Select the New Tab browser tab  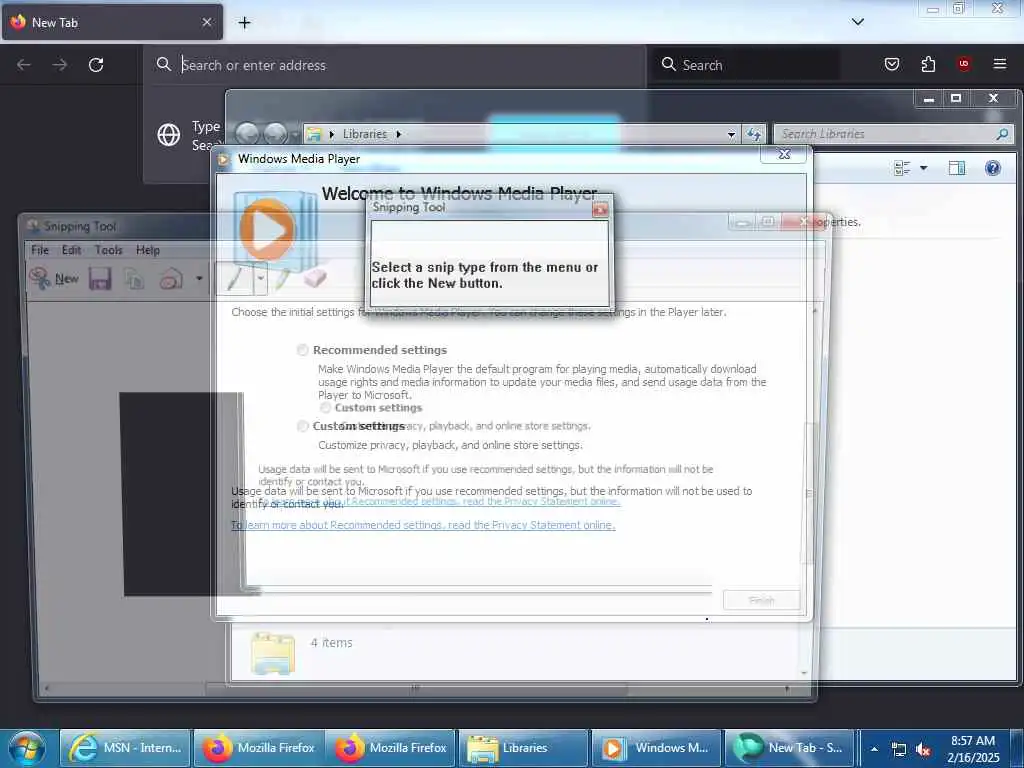pos(112,22)
